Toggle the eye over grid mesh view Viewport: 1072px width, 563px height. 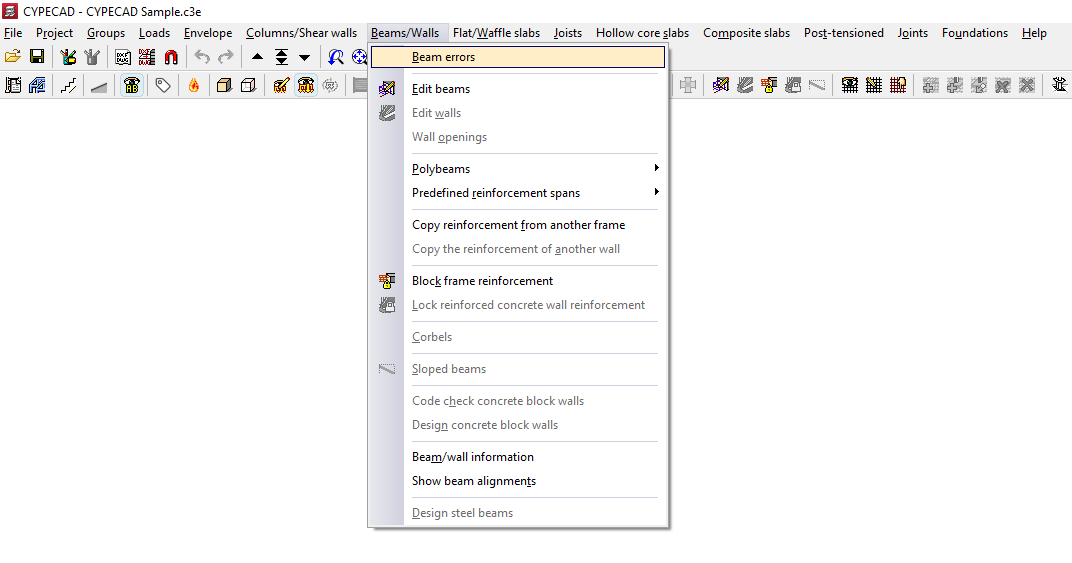coord(850,86)
